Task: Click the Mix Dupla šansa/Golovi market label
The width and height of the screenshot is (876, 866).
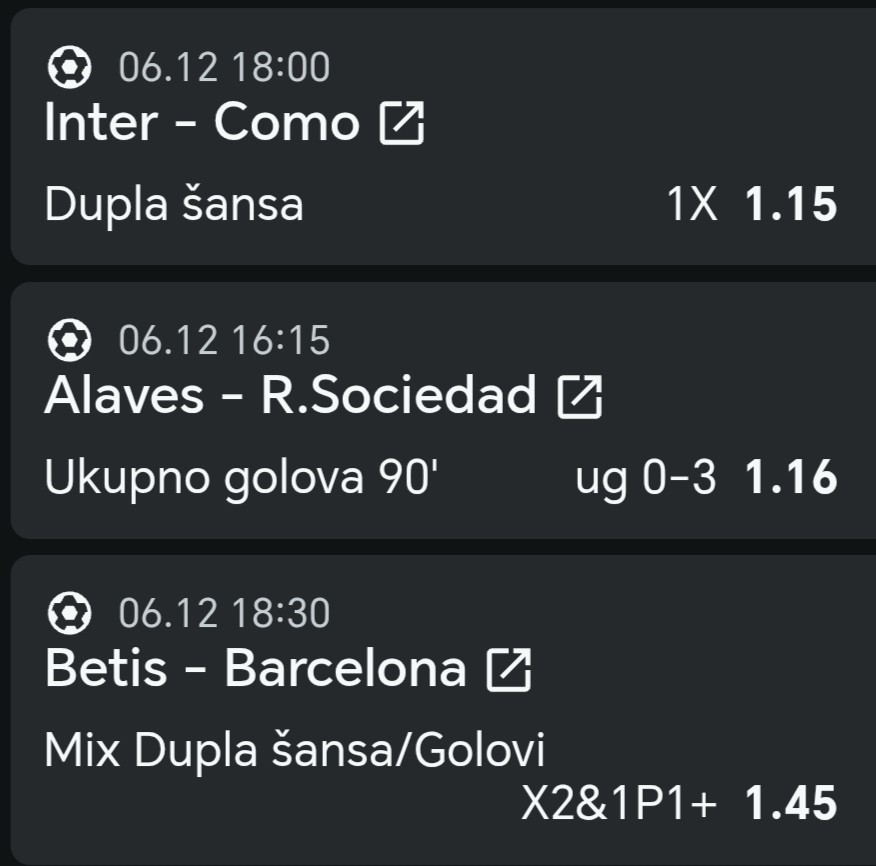Action: tap(295, 751)
